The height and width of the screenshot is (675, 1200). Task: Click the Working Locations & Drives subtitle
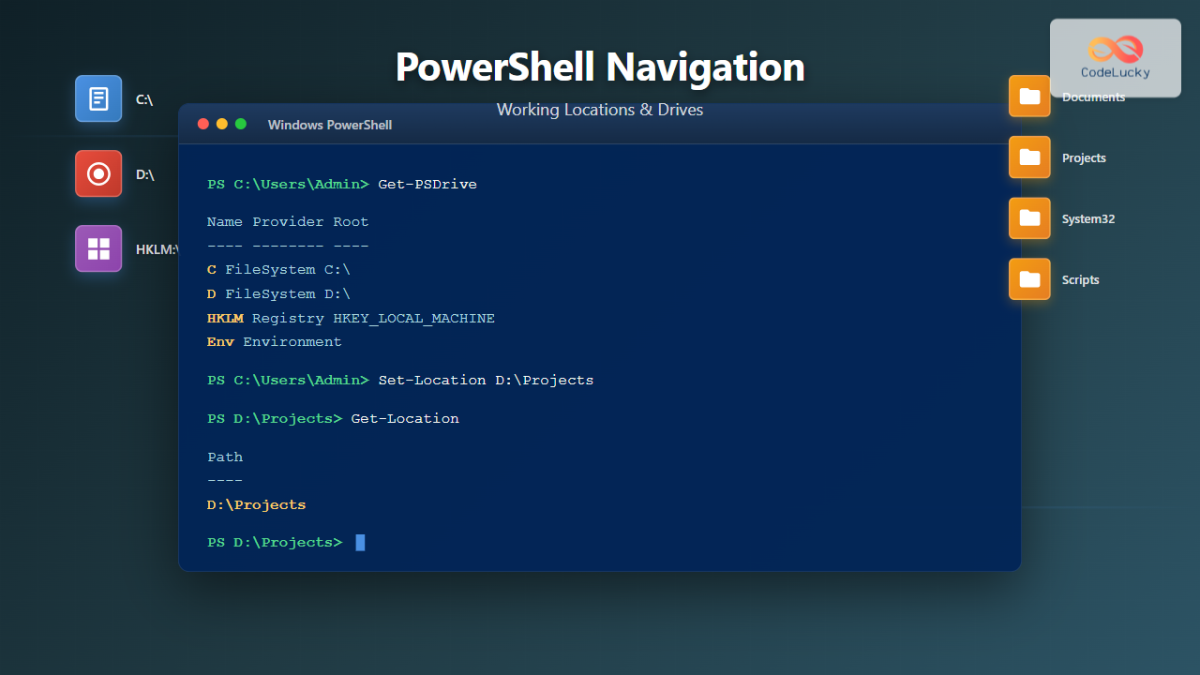[x=600, y=110]
